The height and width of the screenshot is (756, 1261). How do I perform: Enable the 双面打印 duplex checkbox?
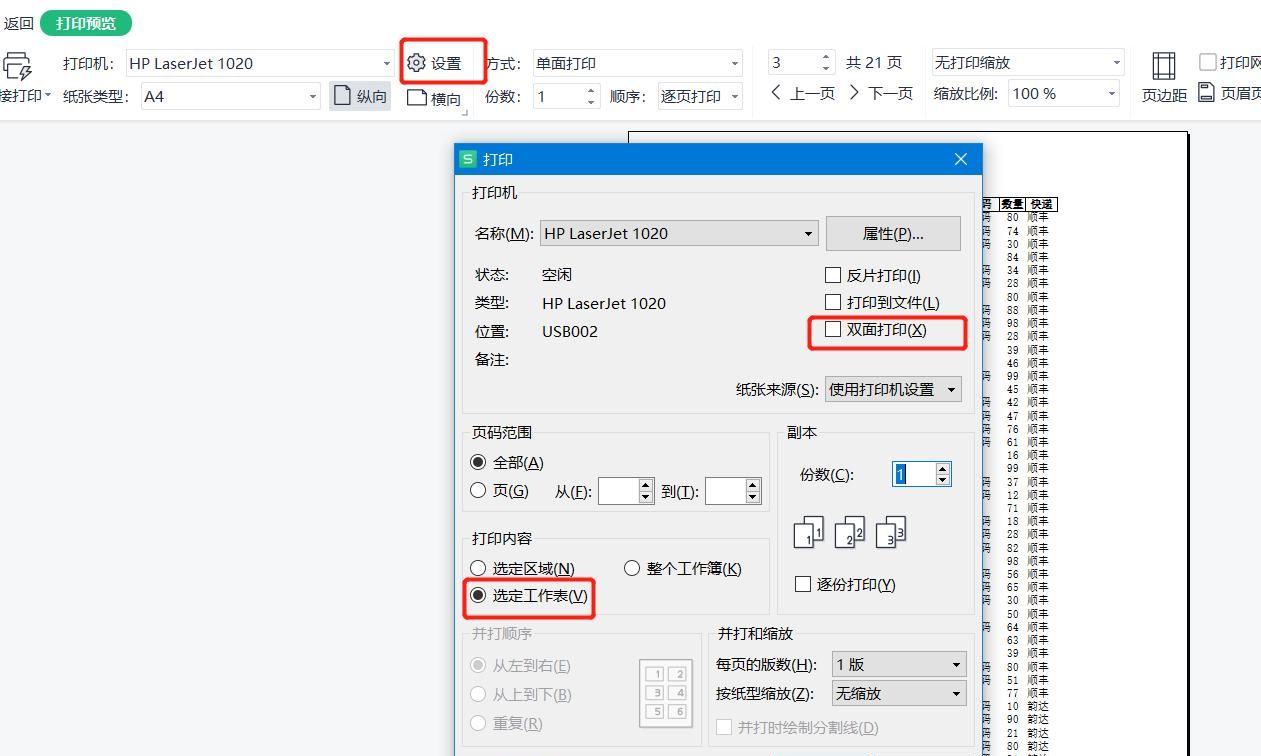(x=833, y=329)
